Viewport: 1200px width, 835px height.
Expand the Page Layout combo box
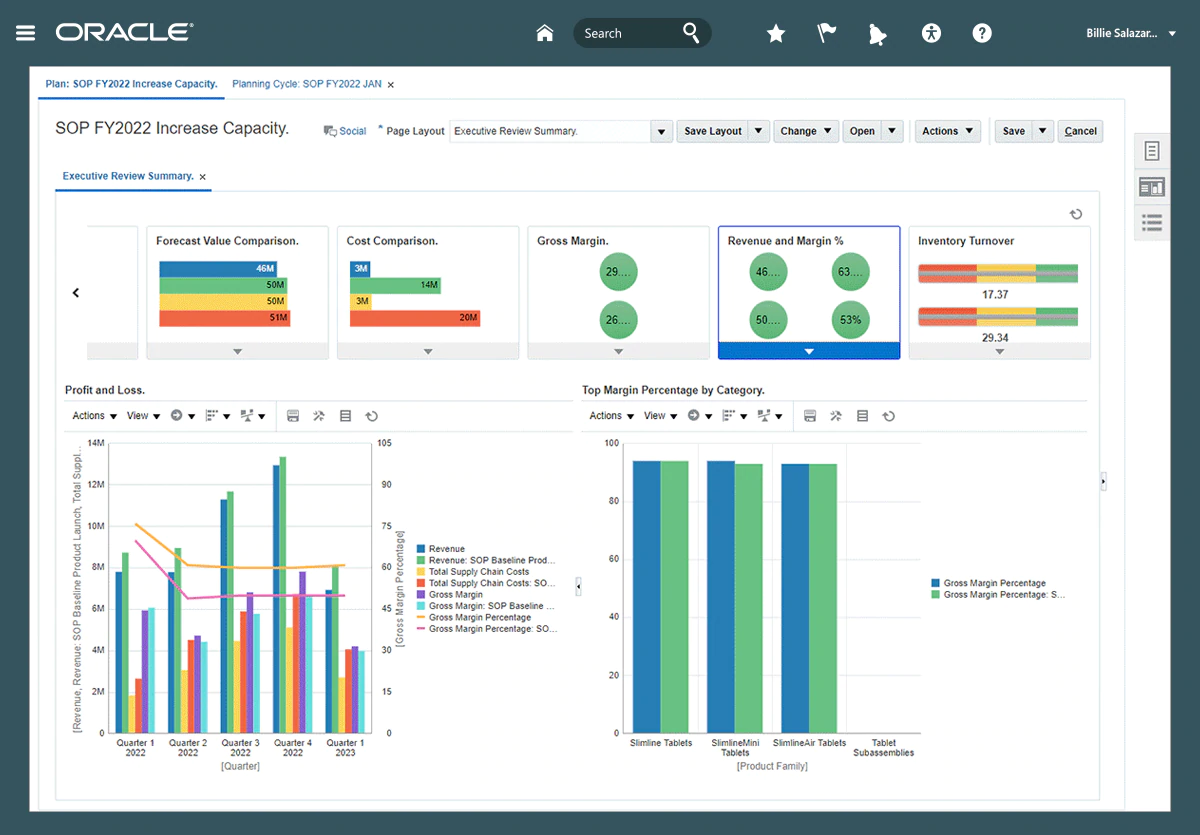coord(661,131)
